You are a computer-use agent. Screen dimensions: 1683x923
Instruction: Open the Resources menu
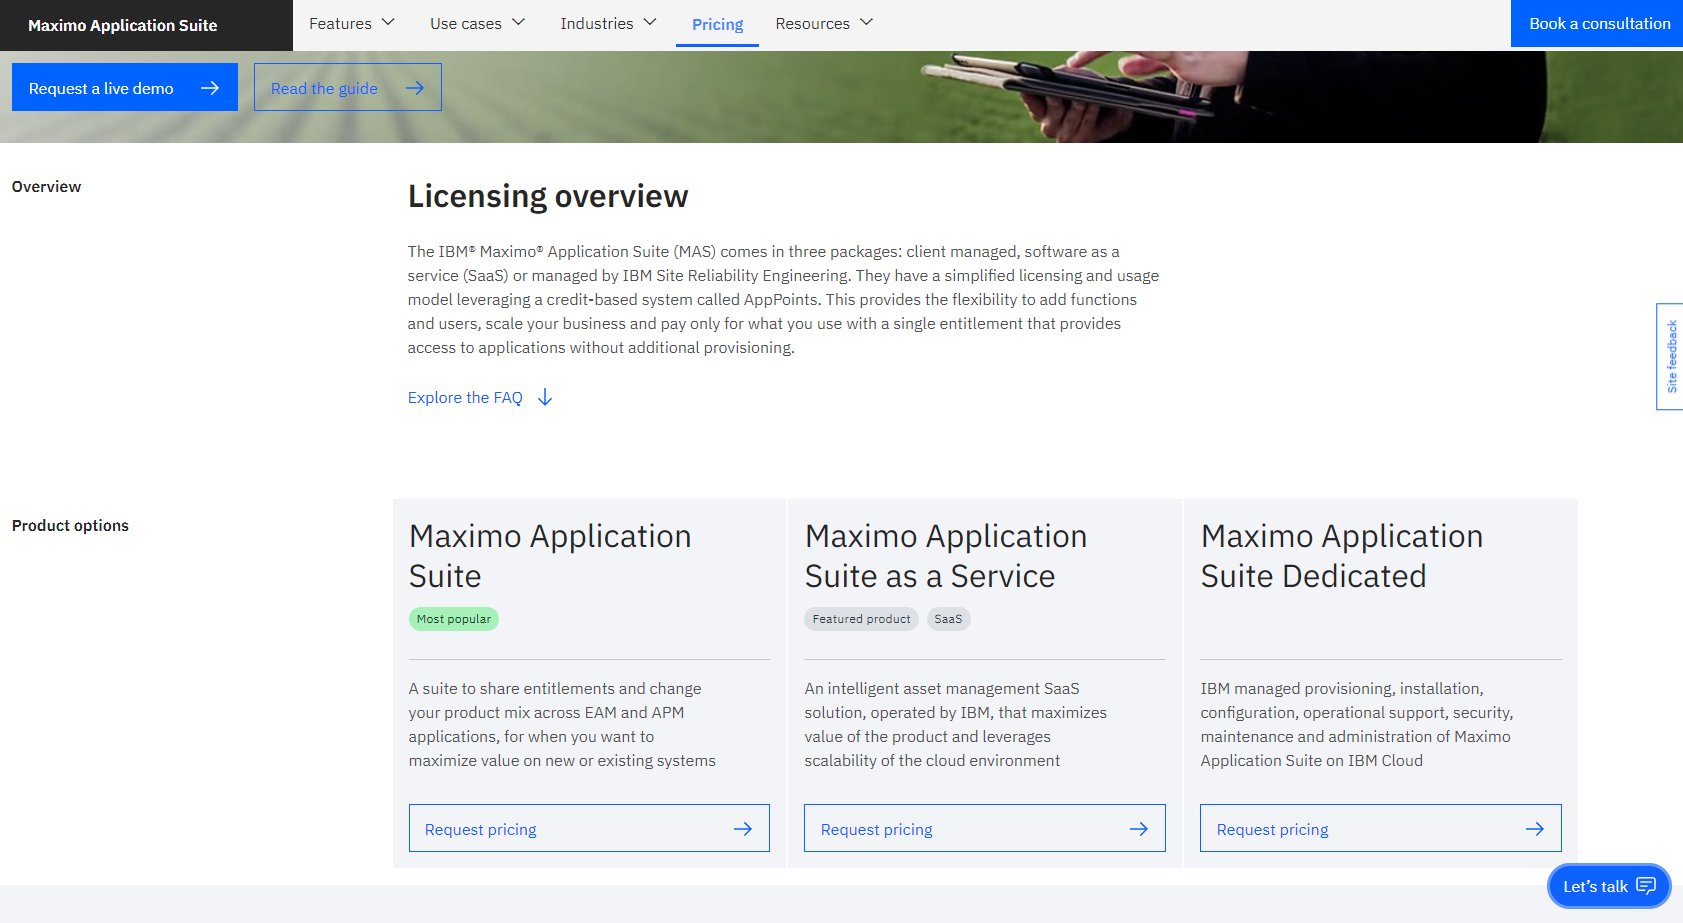click(x=825, y=23)
